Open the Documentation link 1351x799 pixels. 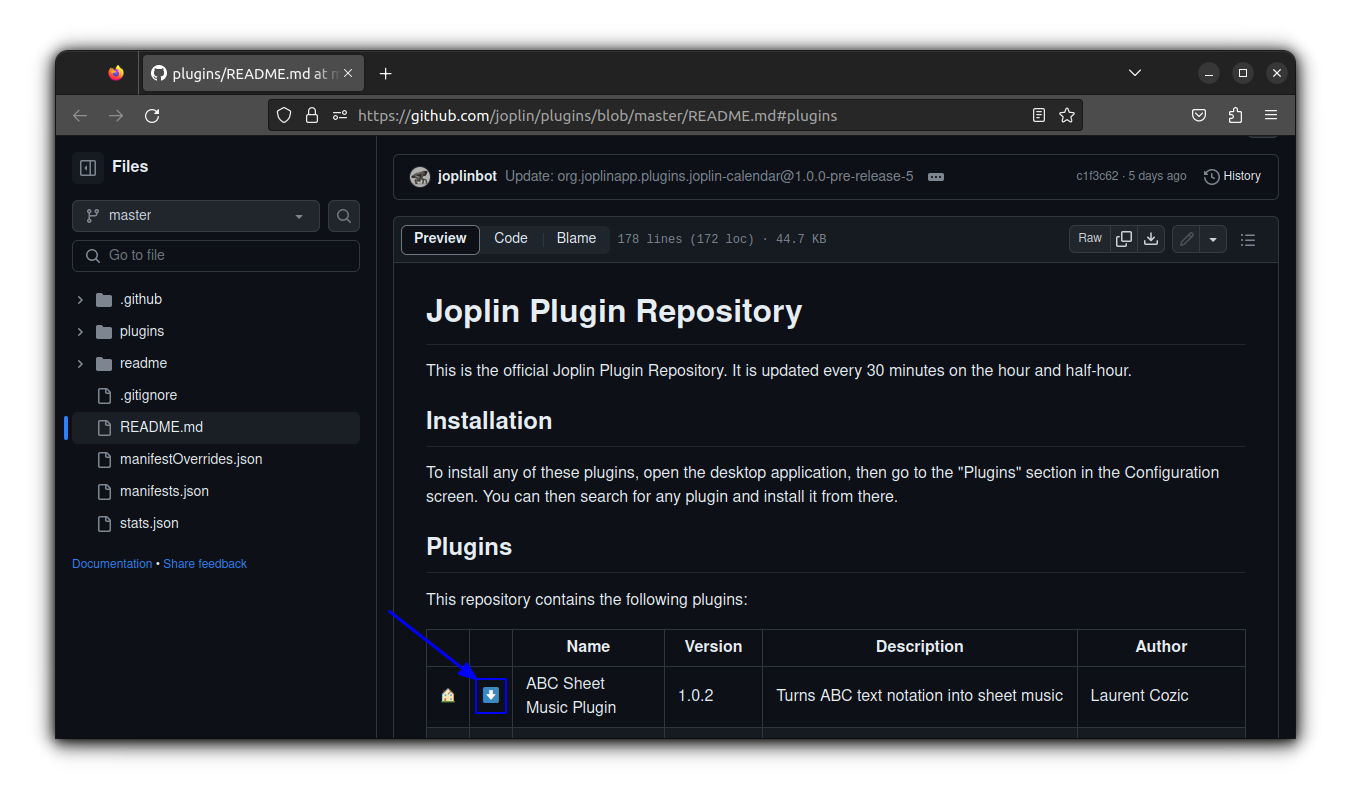coord(112,564)
